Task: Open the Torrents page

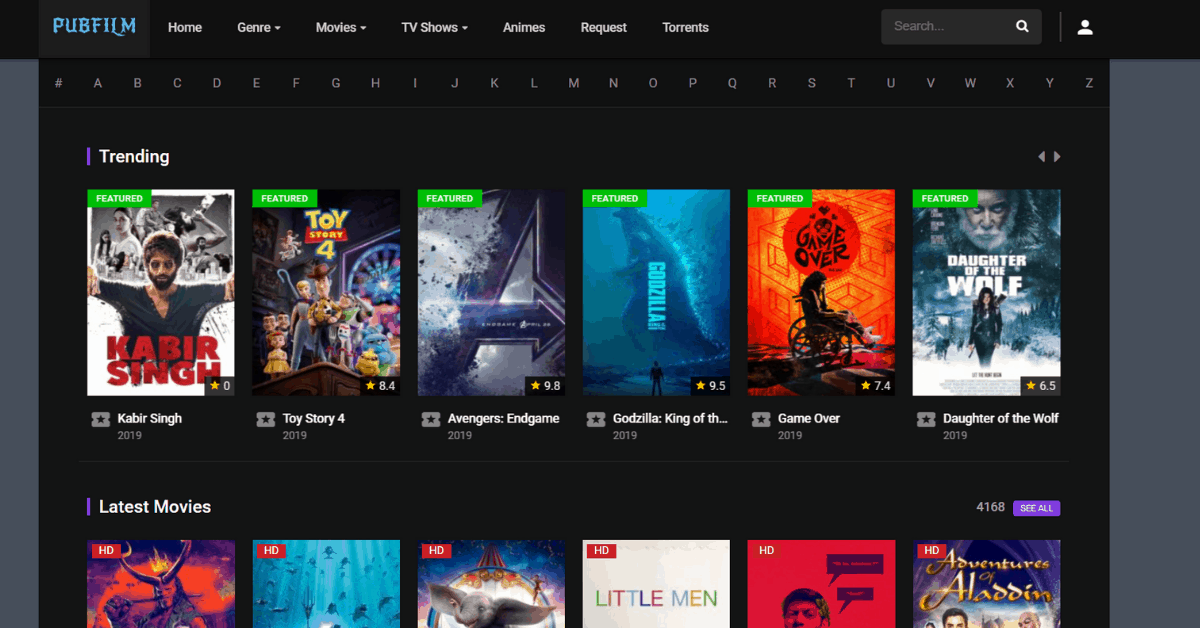Action: [685, 28]
